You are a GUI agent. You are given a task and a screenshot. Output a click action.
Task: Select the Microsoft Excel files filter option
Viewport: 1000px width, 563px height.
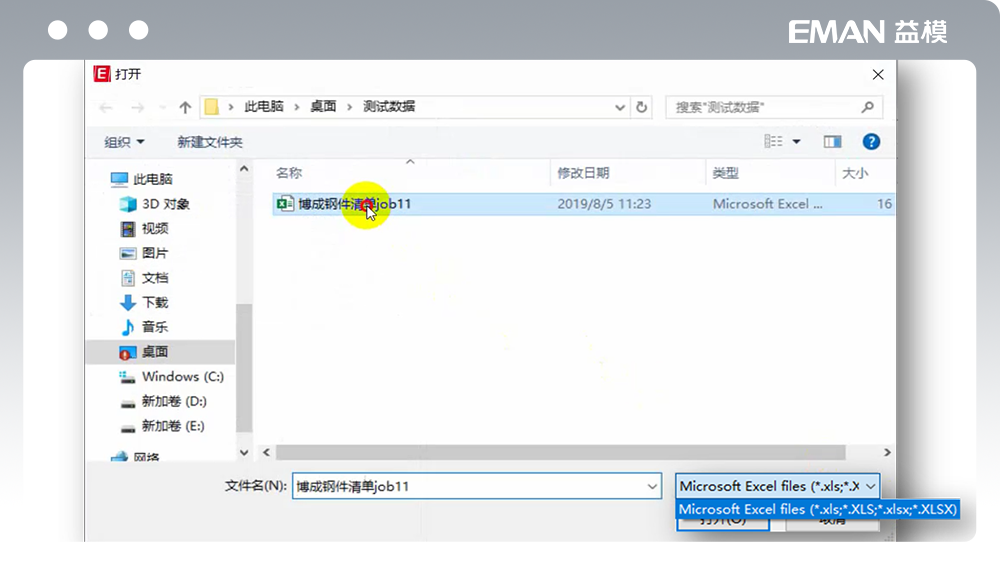pyautogui.click(x=817, y=510)
